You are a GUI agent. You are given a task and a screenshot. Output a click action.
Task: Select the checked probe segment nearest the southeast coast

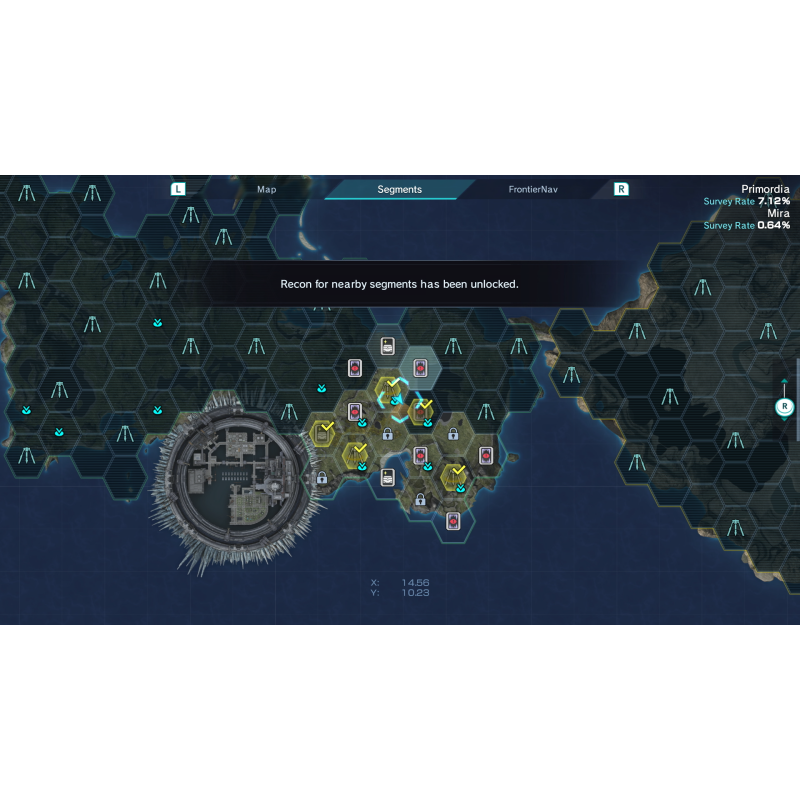pyautogui.click(x=453, y=477)
